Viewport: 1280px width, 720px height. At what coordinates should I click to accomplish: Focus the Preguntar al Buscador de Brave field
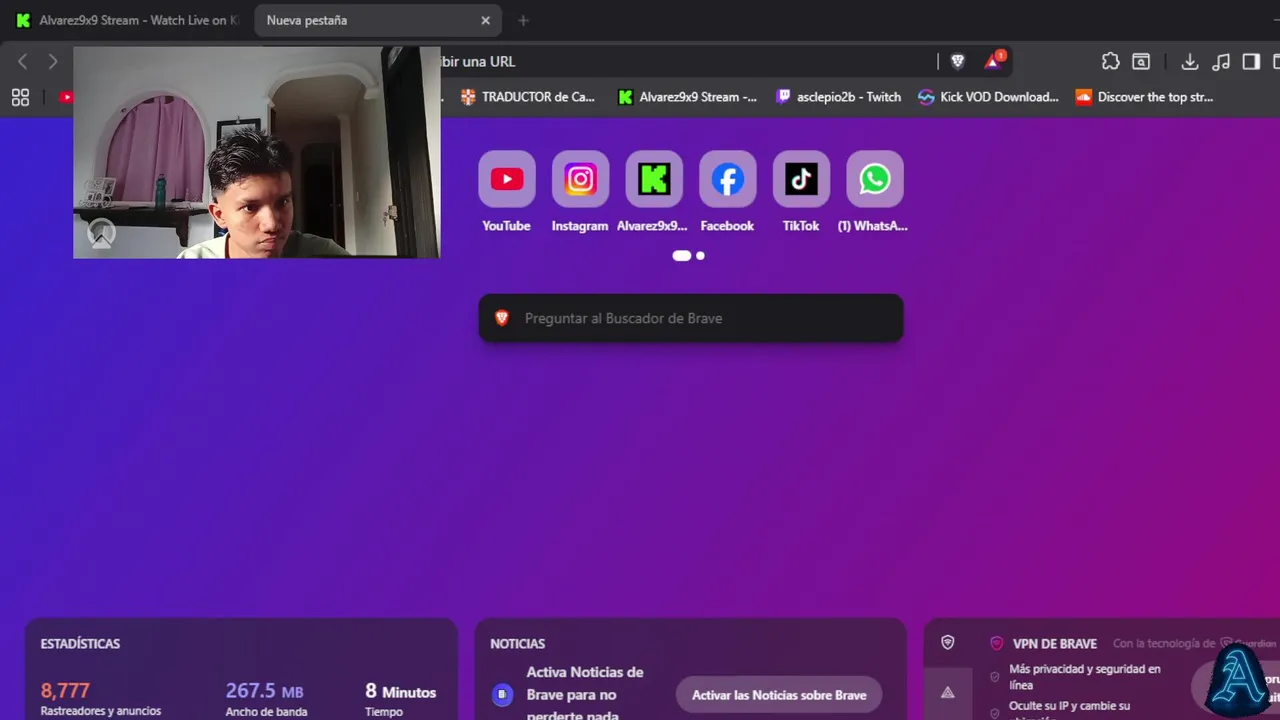click(x=691, y=318)
